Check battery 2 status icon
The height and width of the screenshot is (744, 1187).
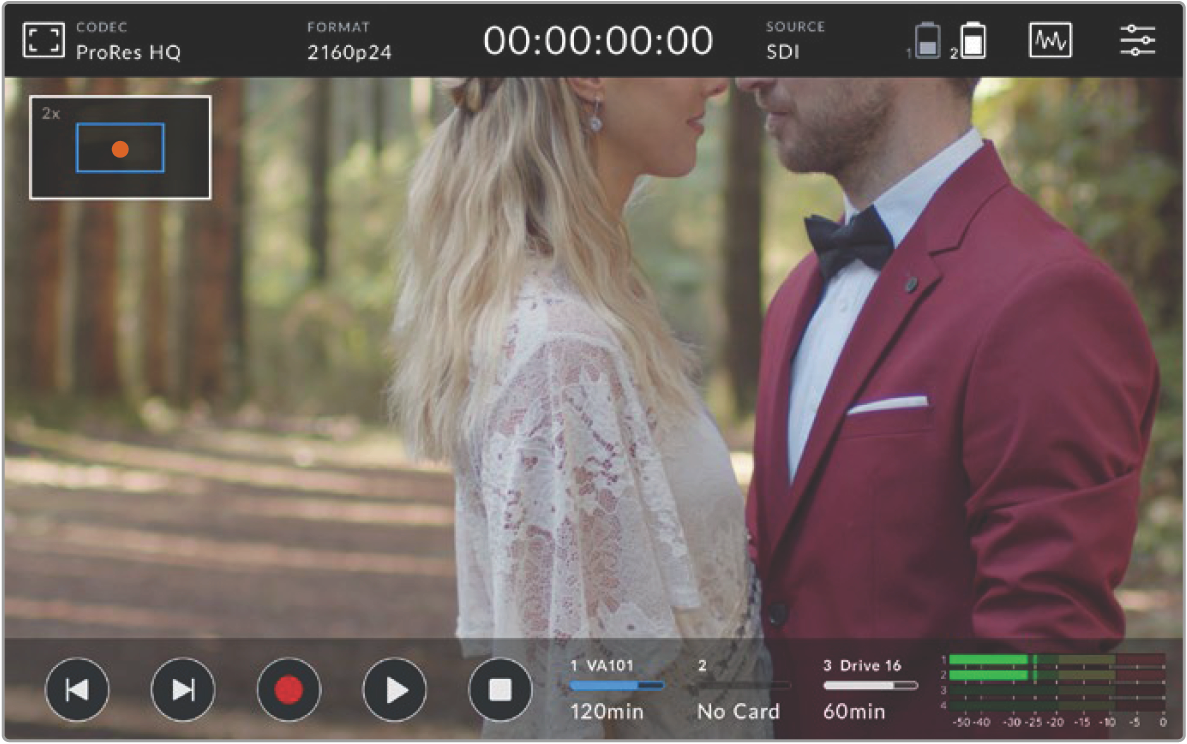click(x=972, y=42)
